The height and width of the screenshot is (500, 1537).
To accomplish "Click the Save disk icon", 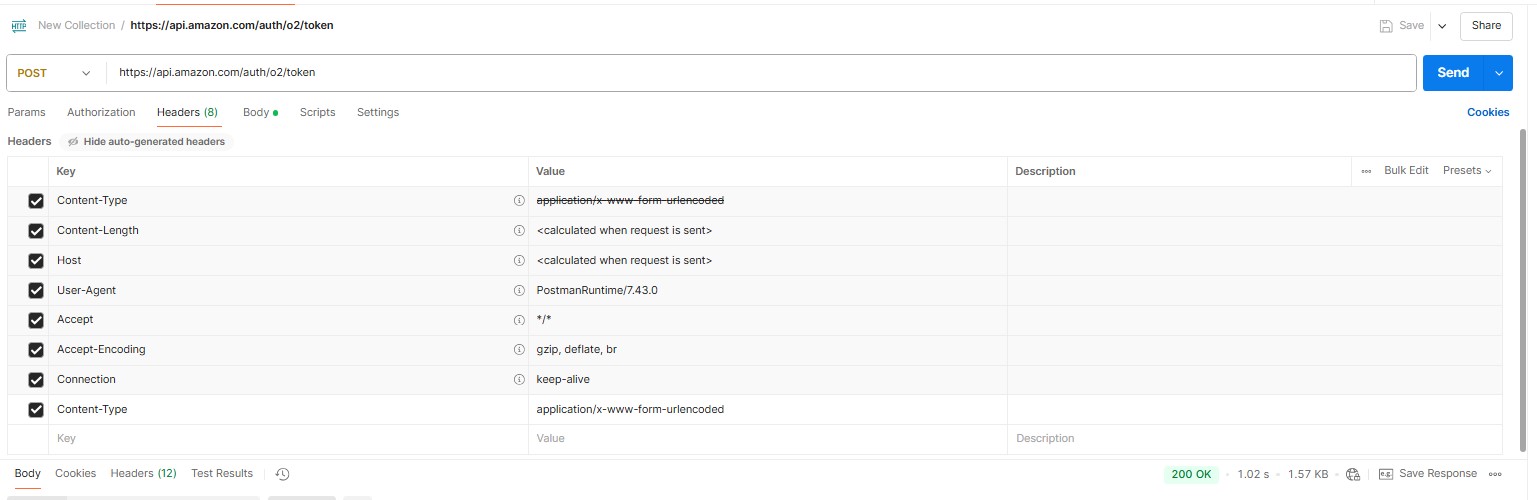I will [x=1385, y=26].
